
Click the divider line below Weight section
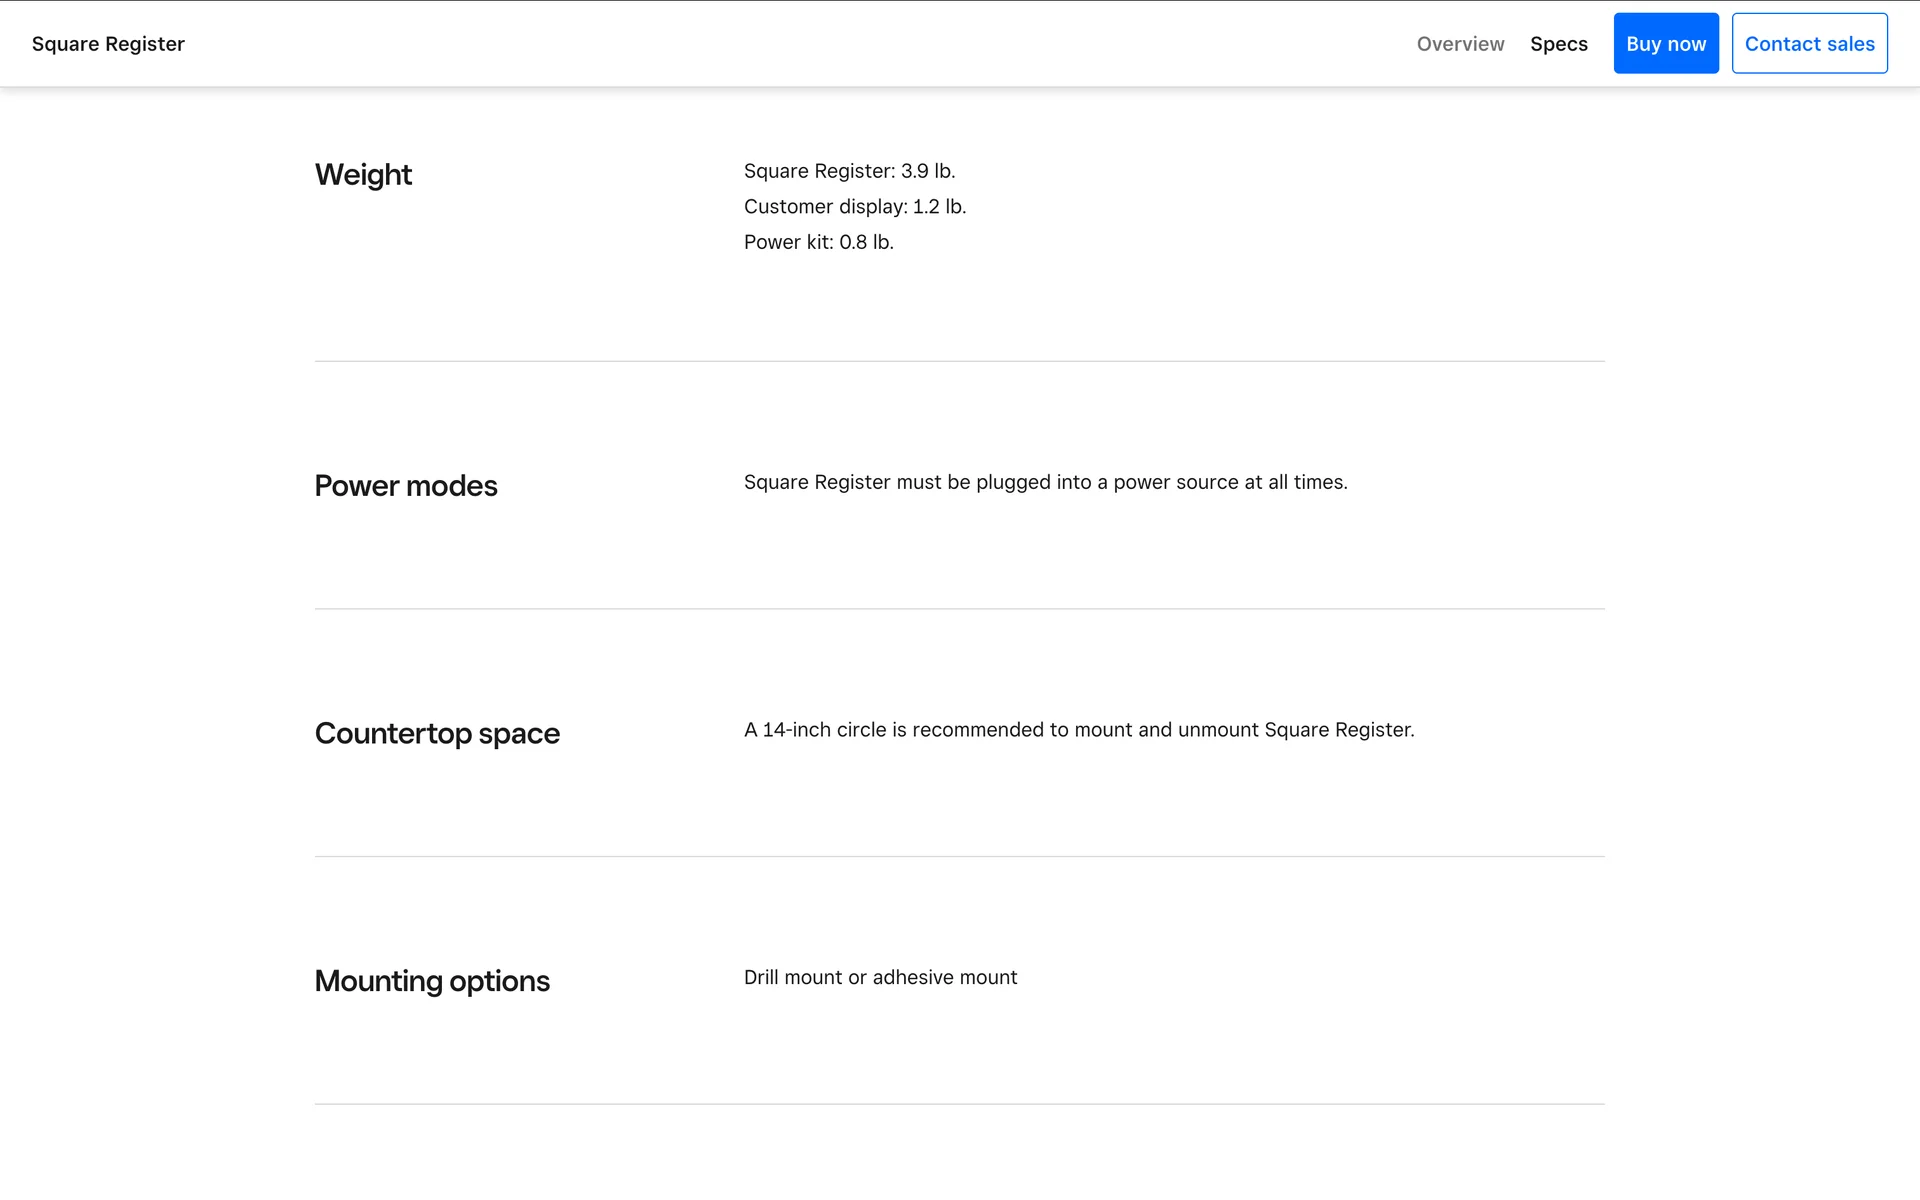pos(959,361)
